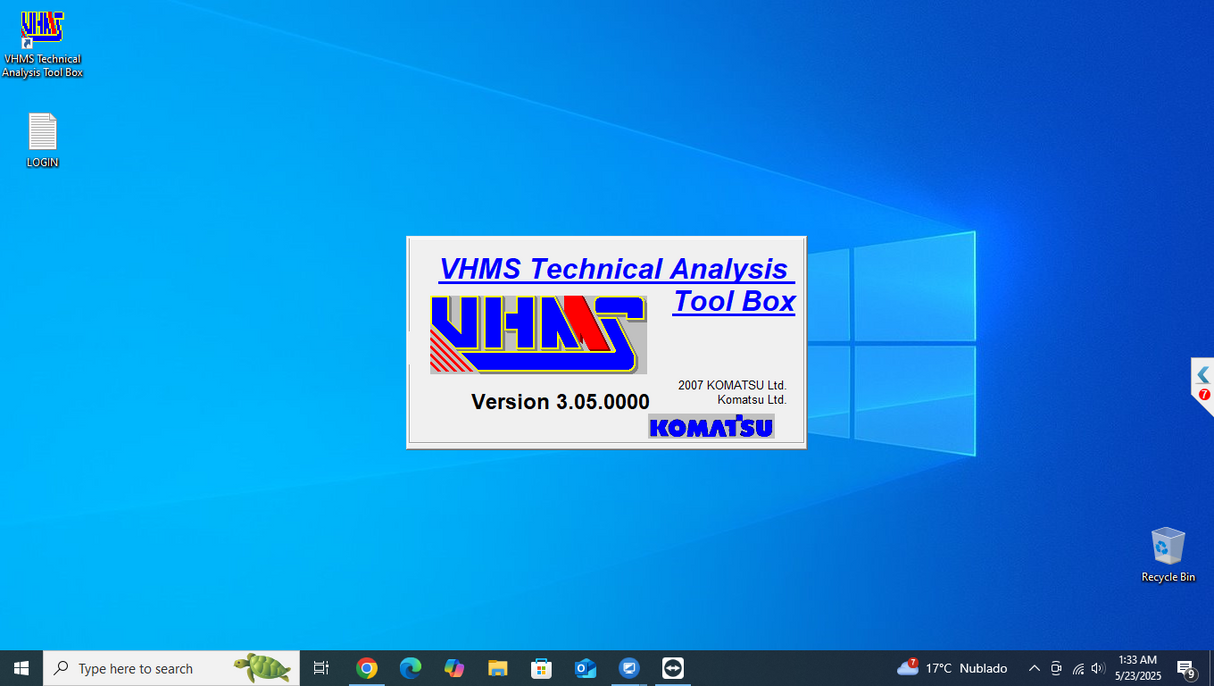Adjust the speaker volume from the system tray
The image size is (1214, 686).
(x=1097, y=668)
